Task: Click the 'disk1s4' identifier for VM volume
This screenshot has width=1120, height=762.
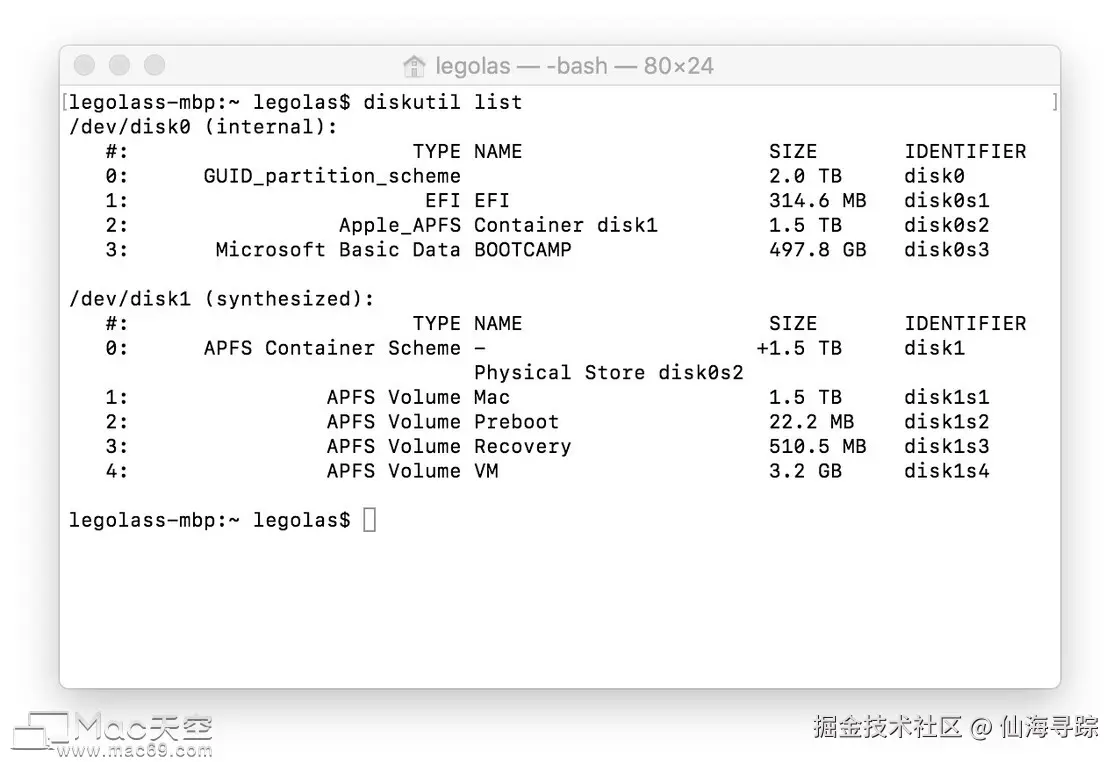Action: [946, 471]
